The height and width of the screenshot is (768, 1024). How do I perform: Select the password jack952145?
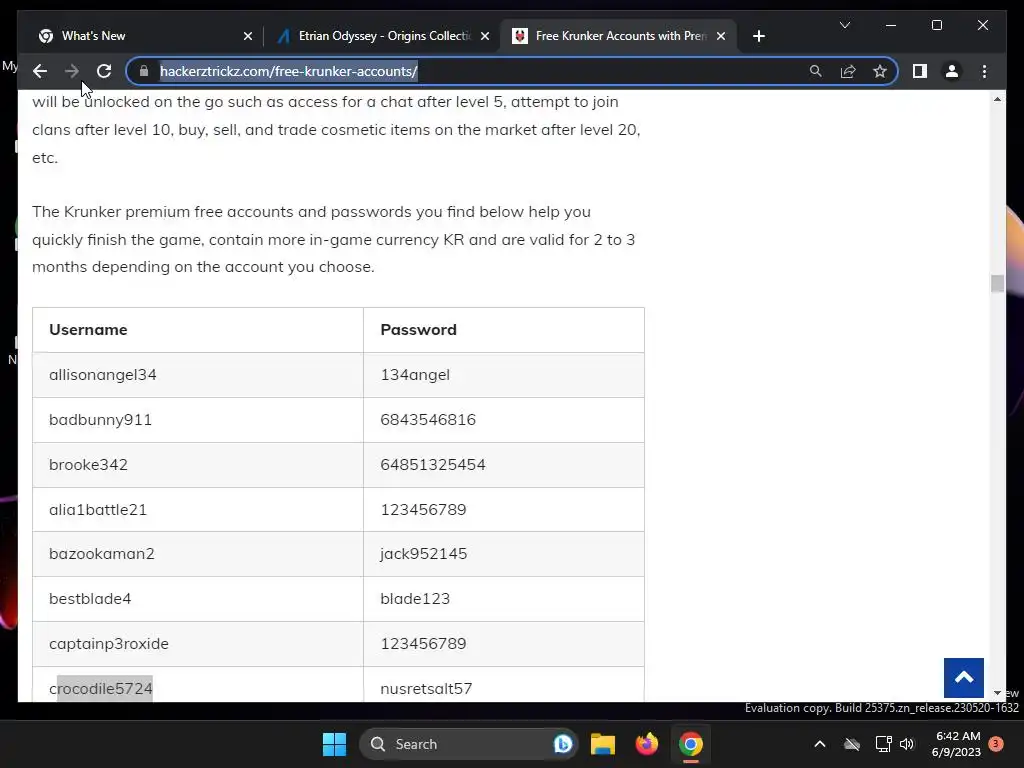423,554
